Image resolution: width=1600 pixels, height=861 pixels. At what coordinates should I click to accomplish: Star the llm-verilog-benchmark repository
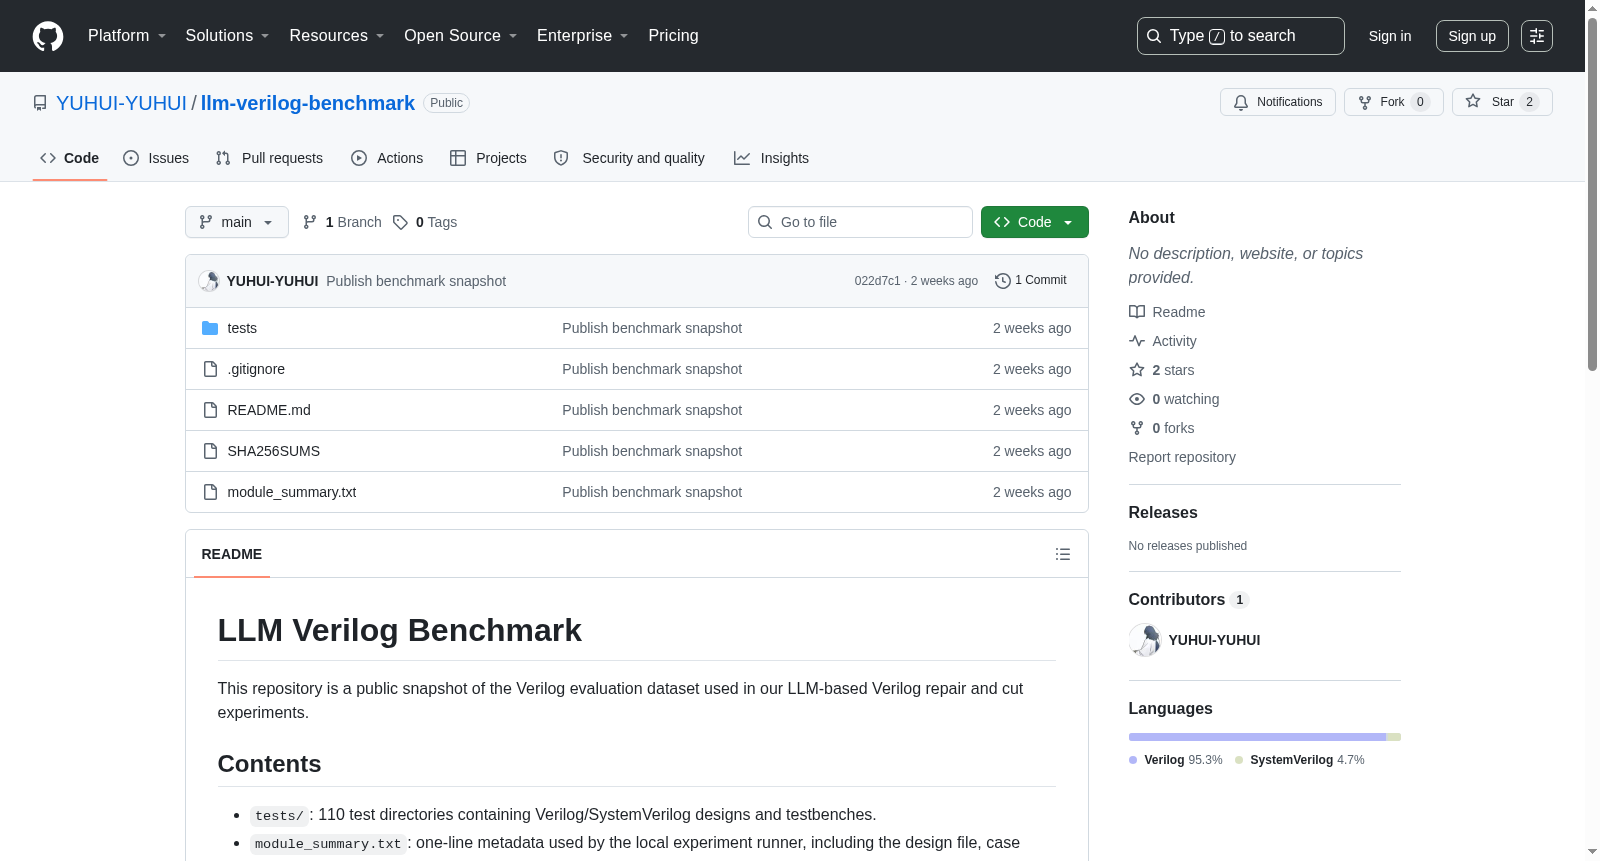pos(1502,102)
